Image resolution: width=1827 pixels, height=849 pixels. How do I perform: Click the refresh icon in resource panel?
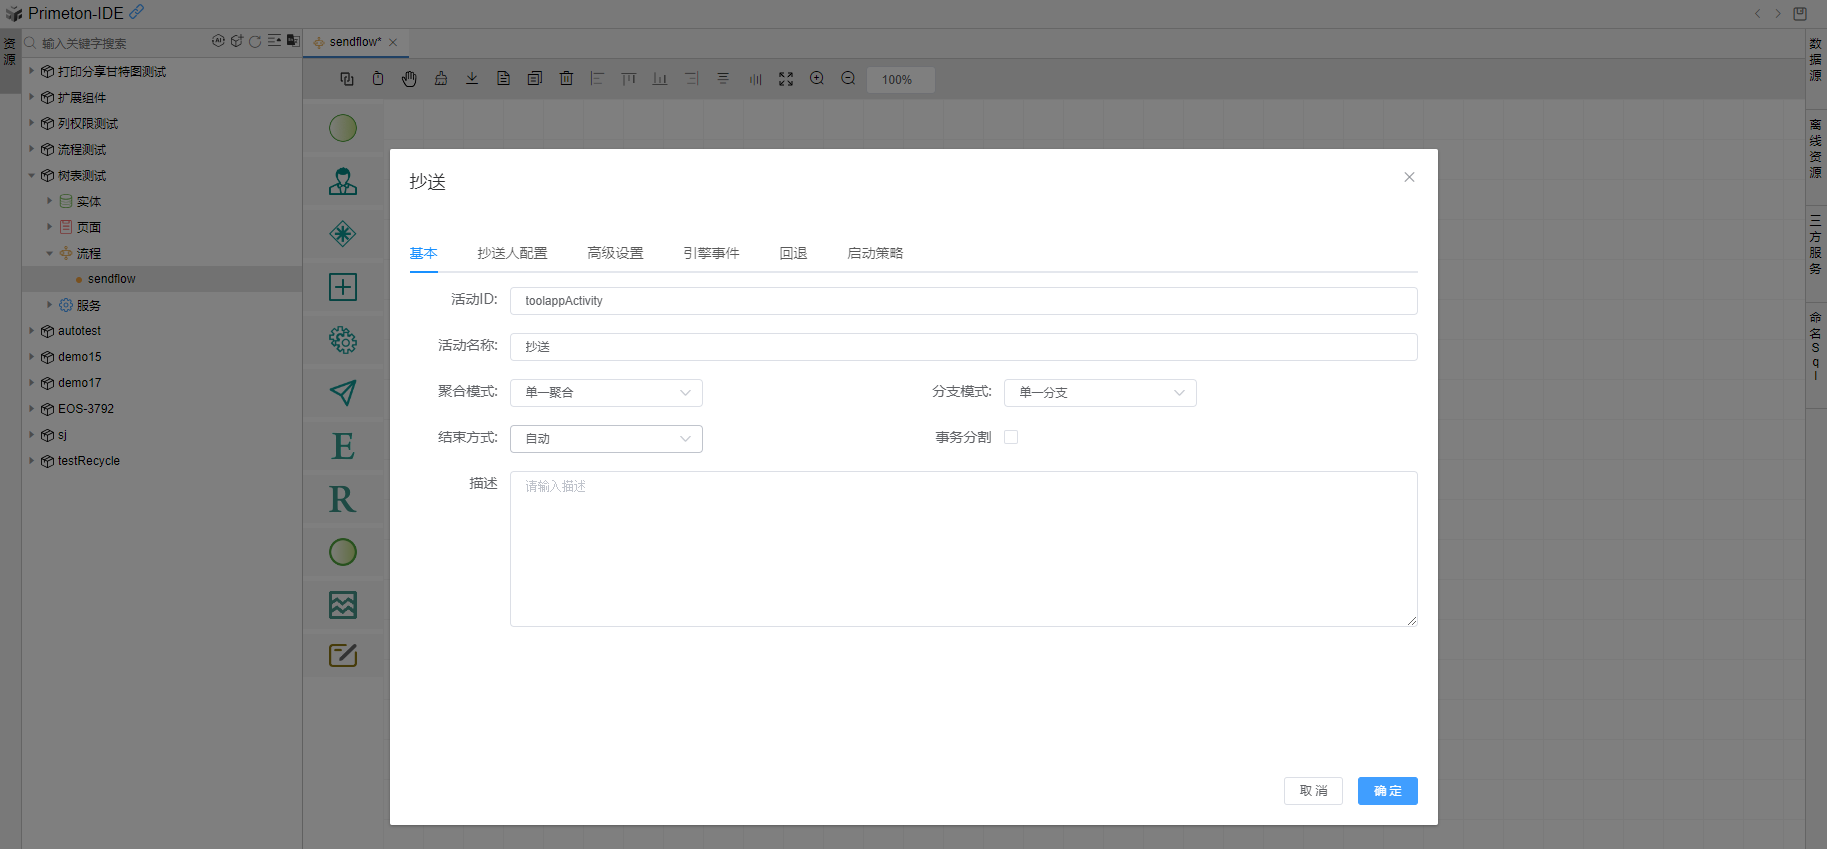(255, 41)
